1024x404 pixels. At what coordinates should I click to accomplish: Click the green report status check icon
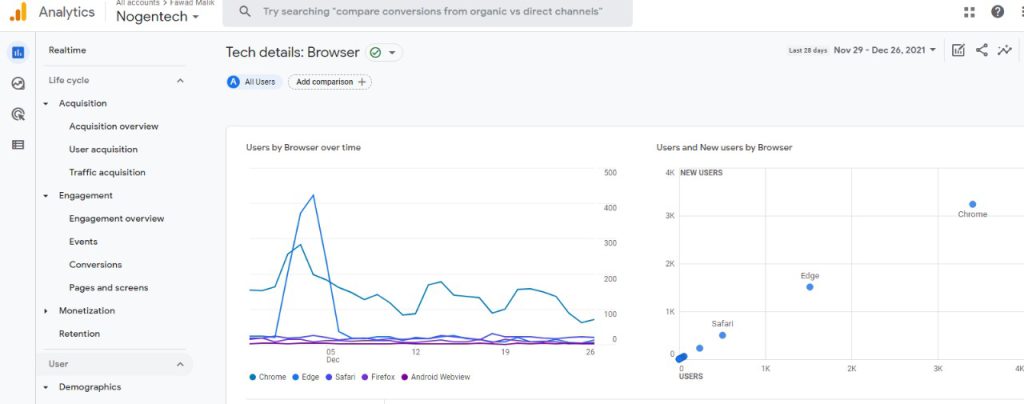click(375, 53)
